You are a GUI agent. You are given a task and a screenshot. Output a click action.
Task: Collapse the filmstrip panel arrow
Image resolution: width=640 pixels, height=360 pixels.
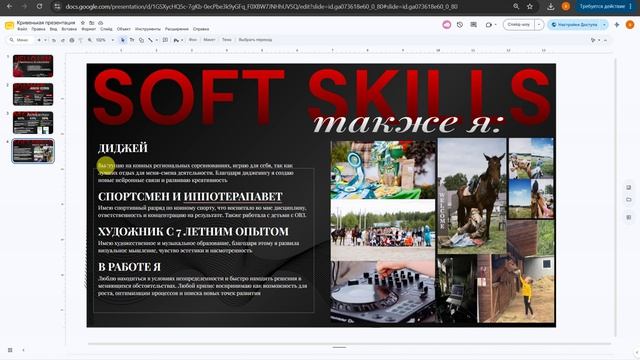23,350
